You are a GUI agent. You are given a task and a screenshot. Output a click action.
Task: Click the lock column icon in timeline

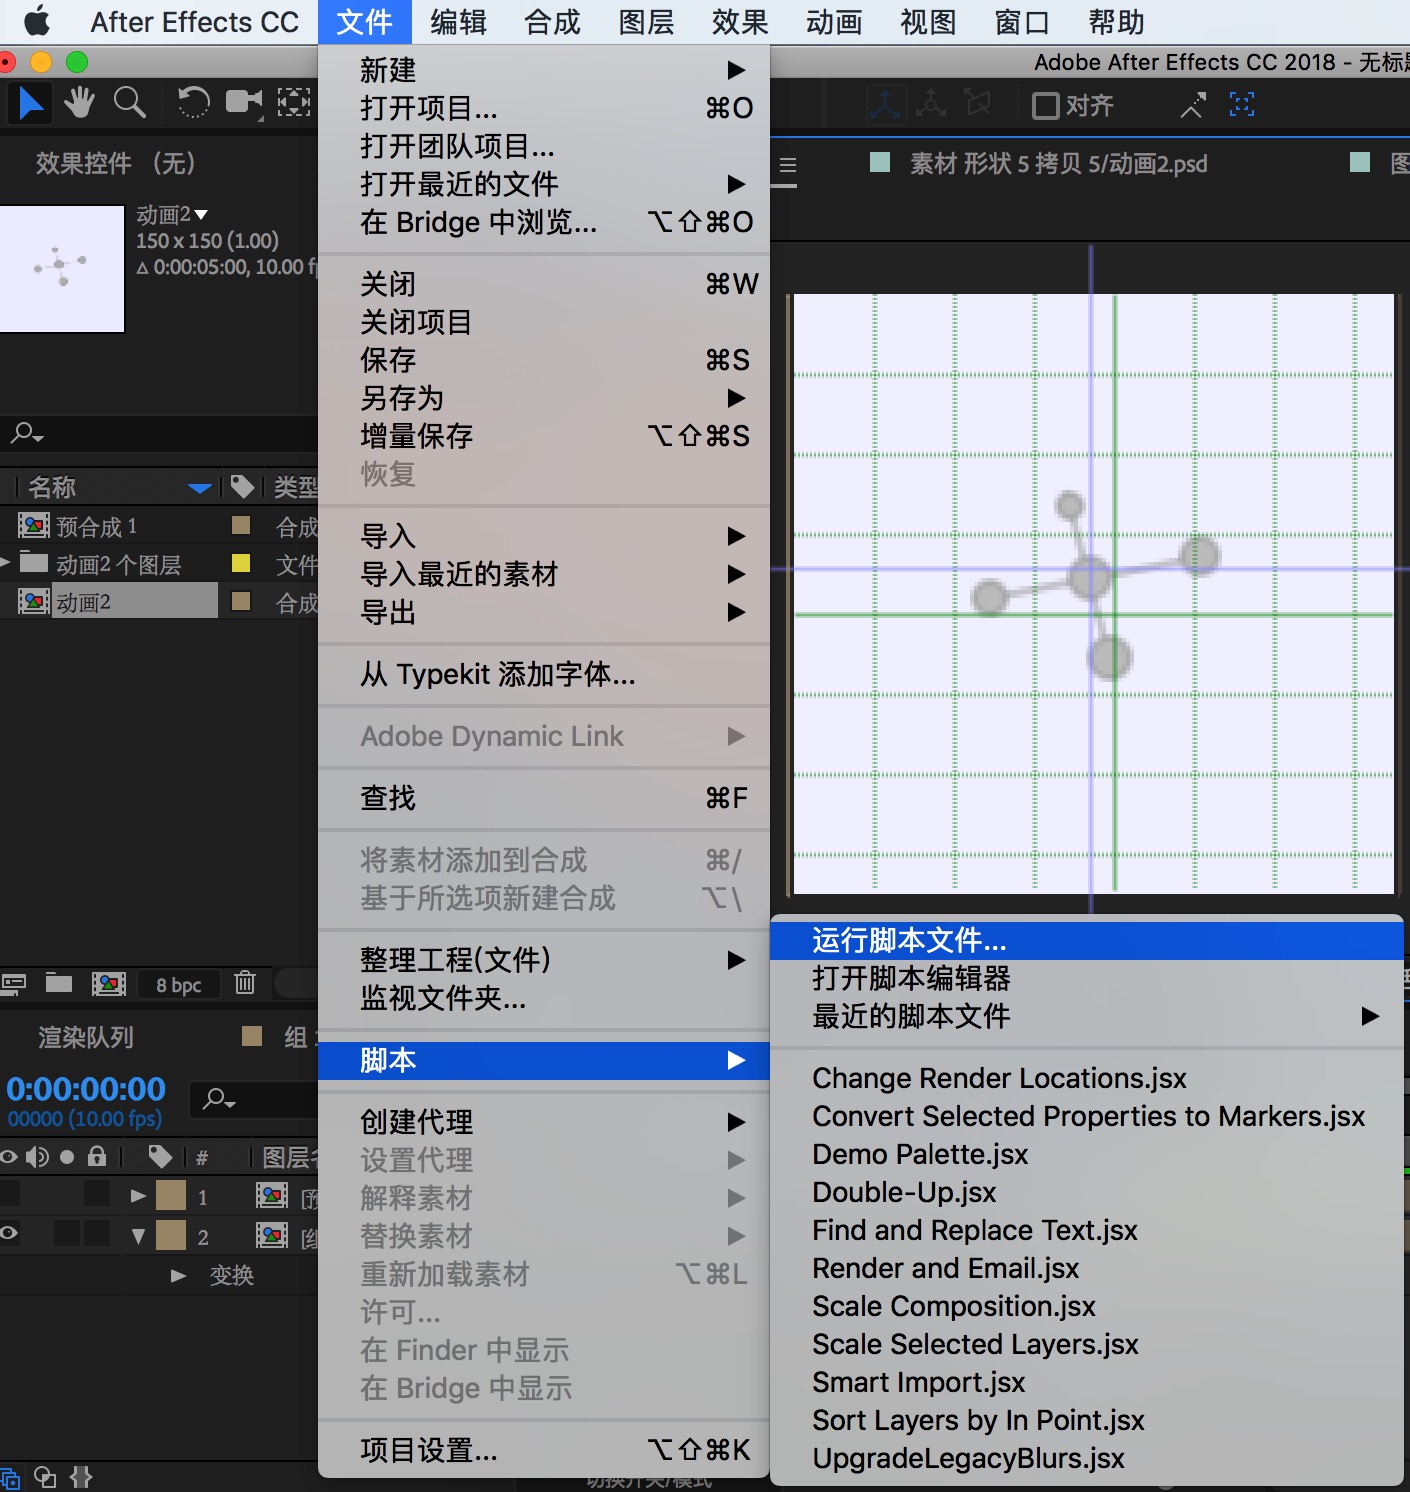[x=97, y=1157]
